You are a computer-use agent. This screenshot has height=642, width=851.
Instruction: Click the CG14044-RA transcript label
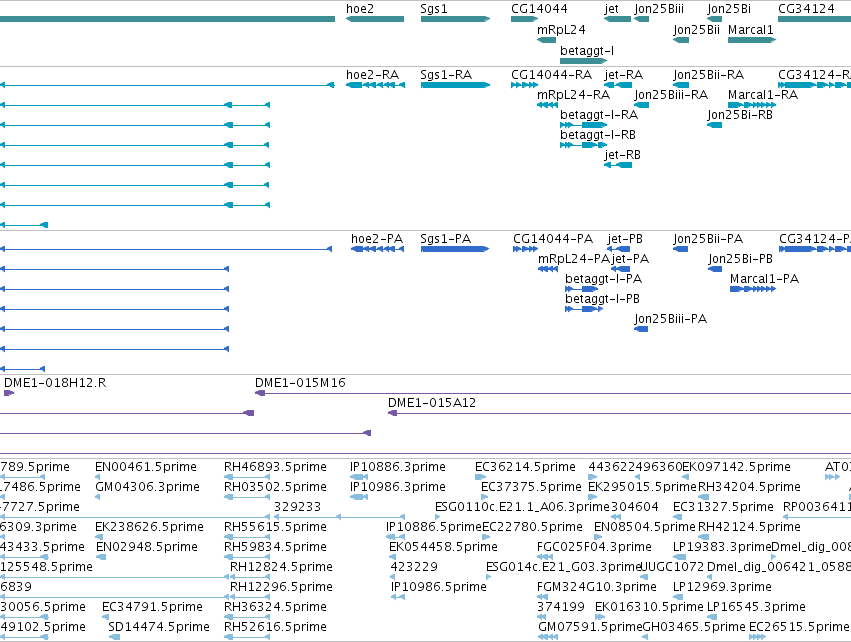(x=551, y=75)
